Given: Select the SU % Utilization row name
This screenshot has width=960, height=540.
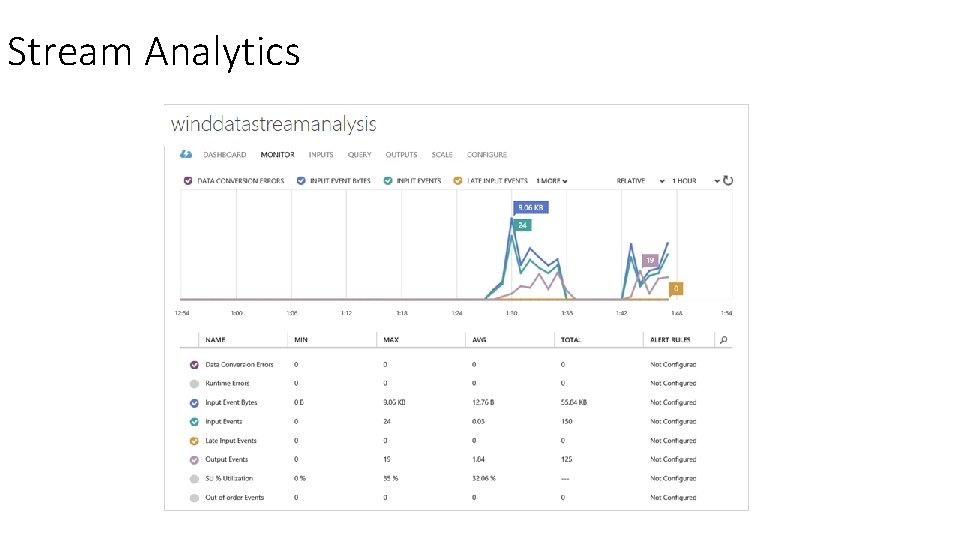Looking at the screenshot, I should (229, 478).
